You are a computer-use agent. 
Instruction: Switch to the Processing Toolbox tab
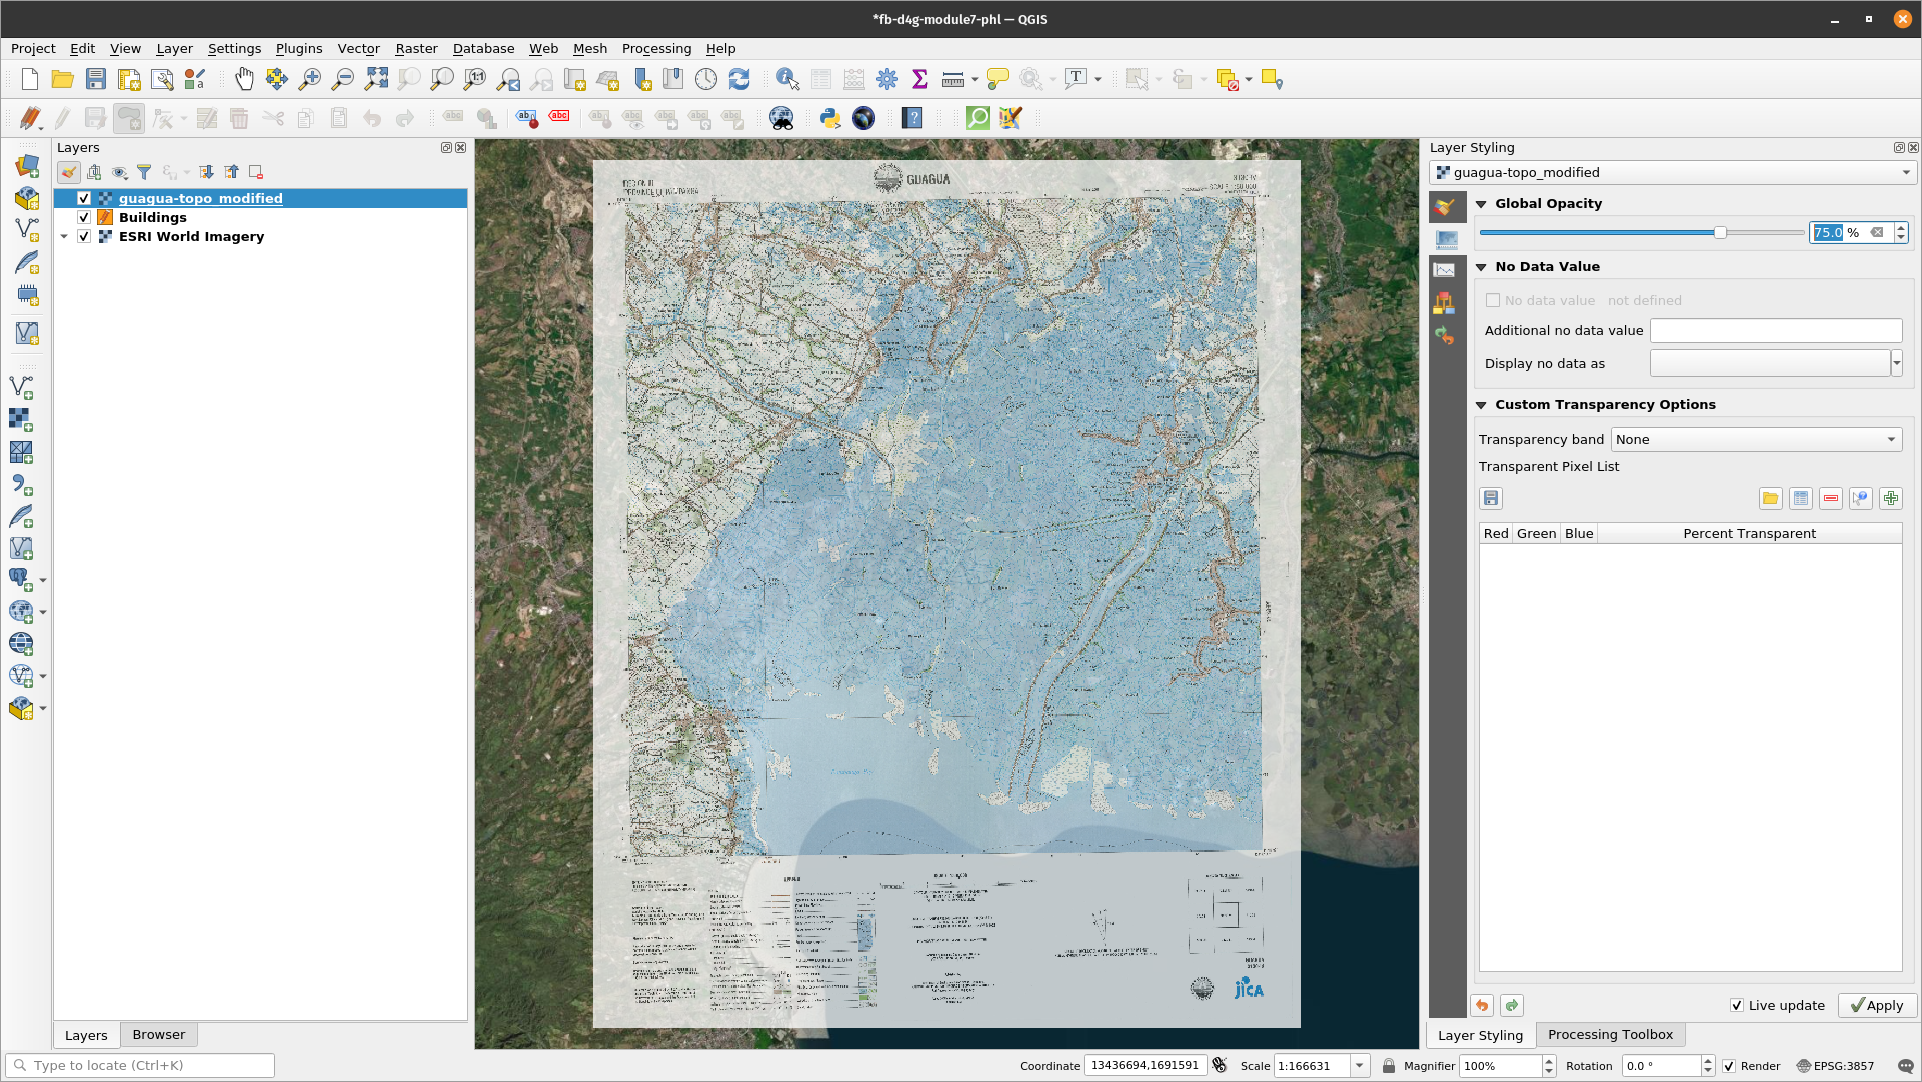coord(1609,1034)
